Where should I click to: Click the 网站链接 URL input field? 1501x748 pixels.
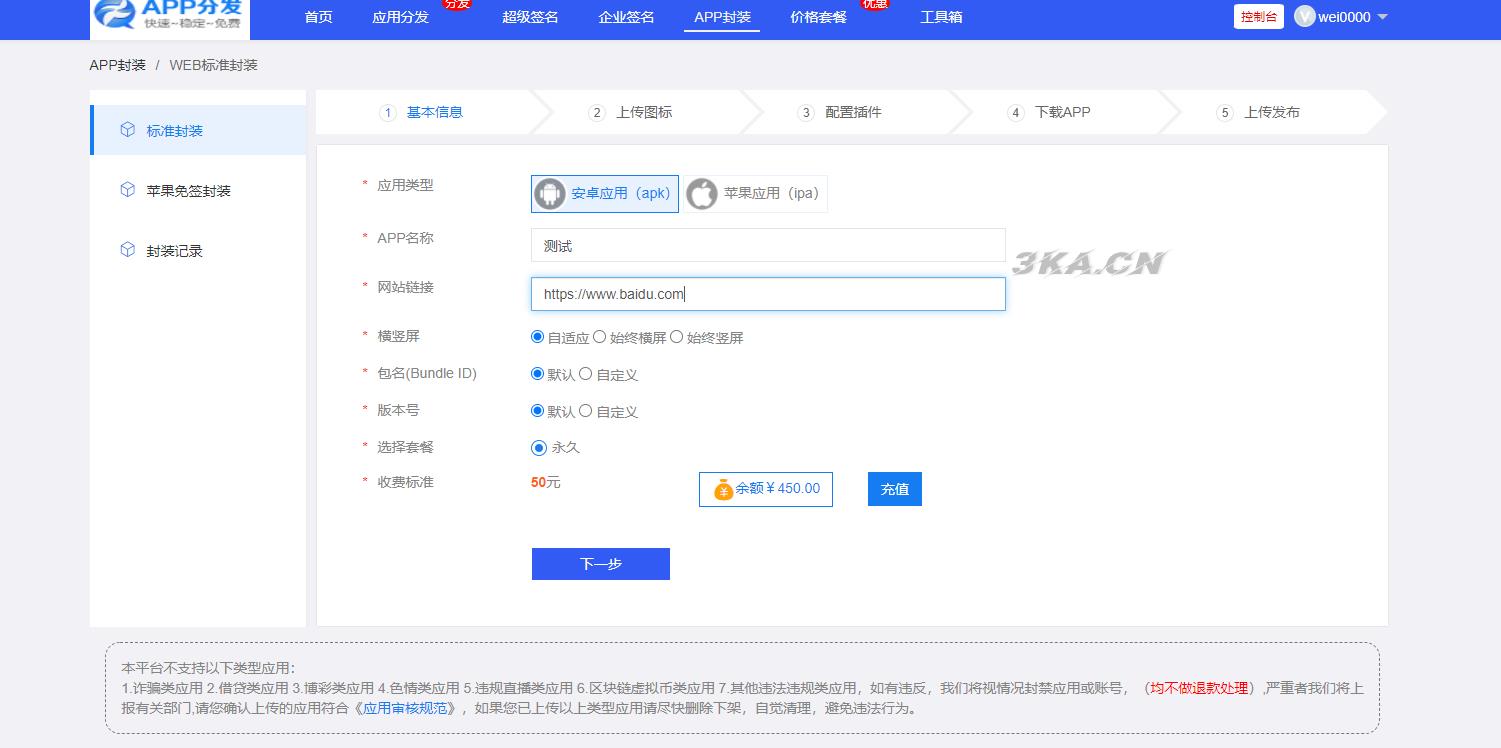point(767,294)
